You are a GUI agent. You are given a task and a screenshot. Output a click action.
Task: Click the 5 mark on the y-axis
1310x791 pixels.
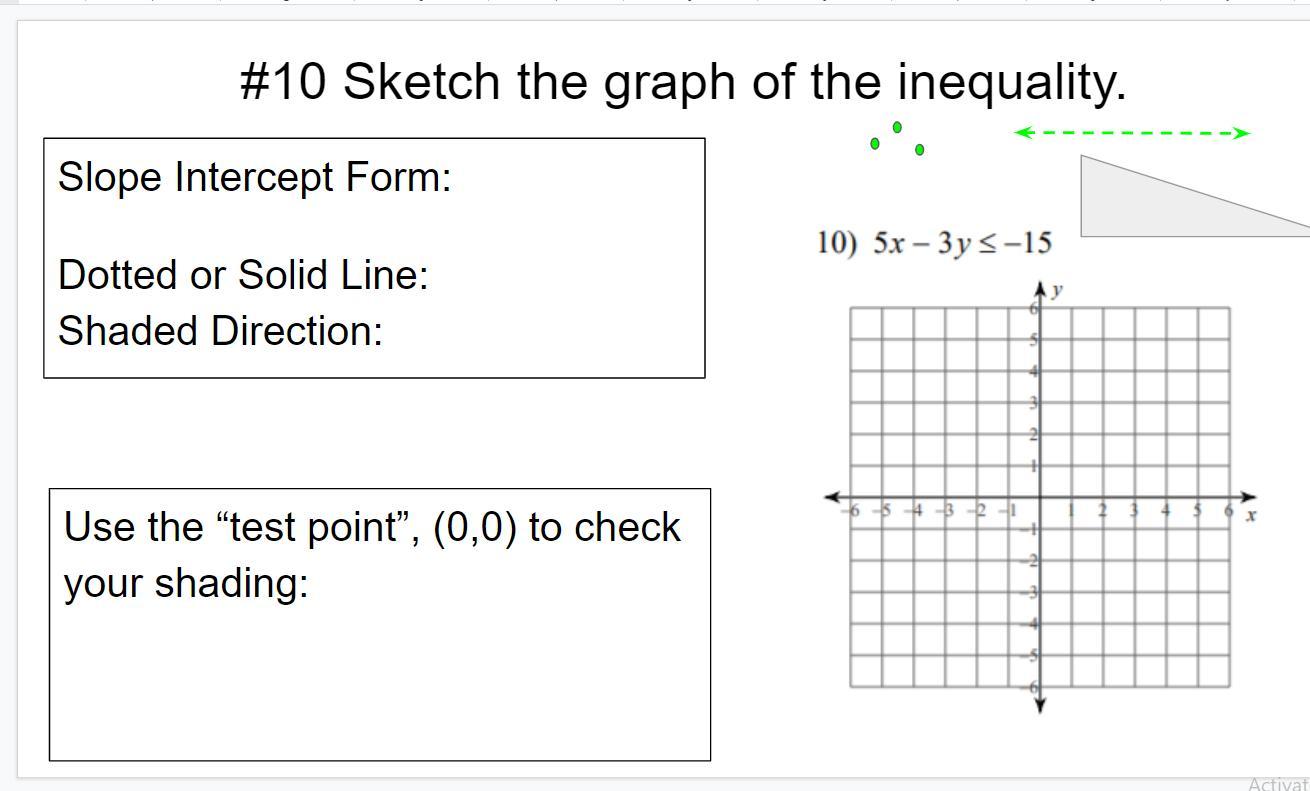coord(1034,340)
